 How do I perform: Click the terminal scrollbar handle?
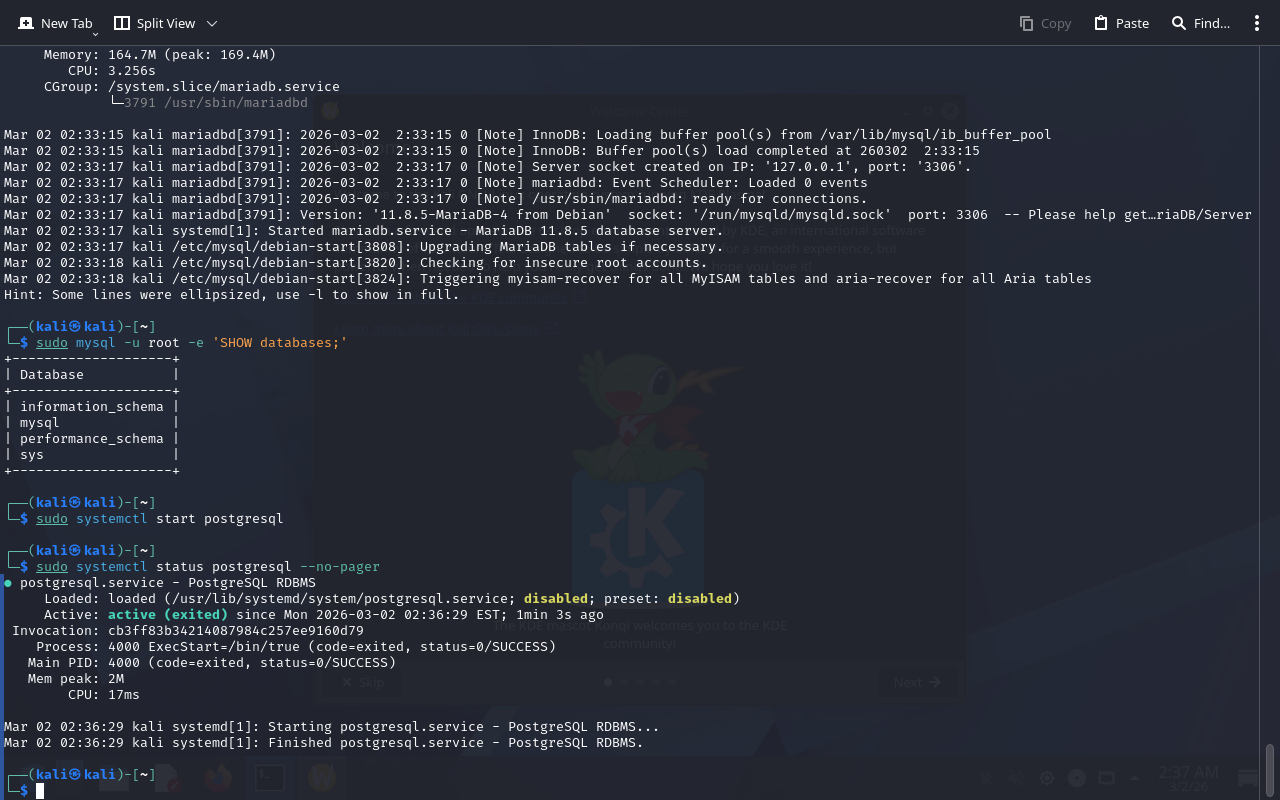point(1270,768)
